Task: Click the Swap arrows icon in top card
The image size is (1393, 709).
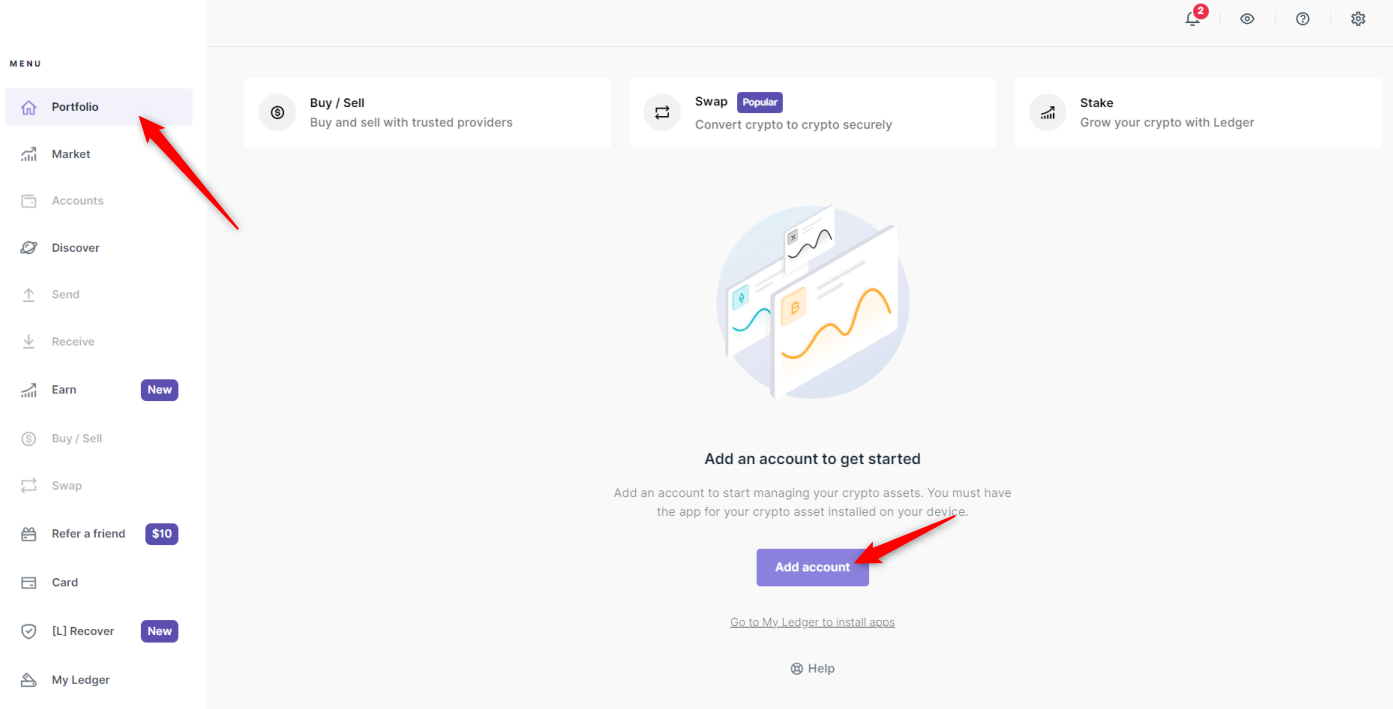Action: 662,113
